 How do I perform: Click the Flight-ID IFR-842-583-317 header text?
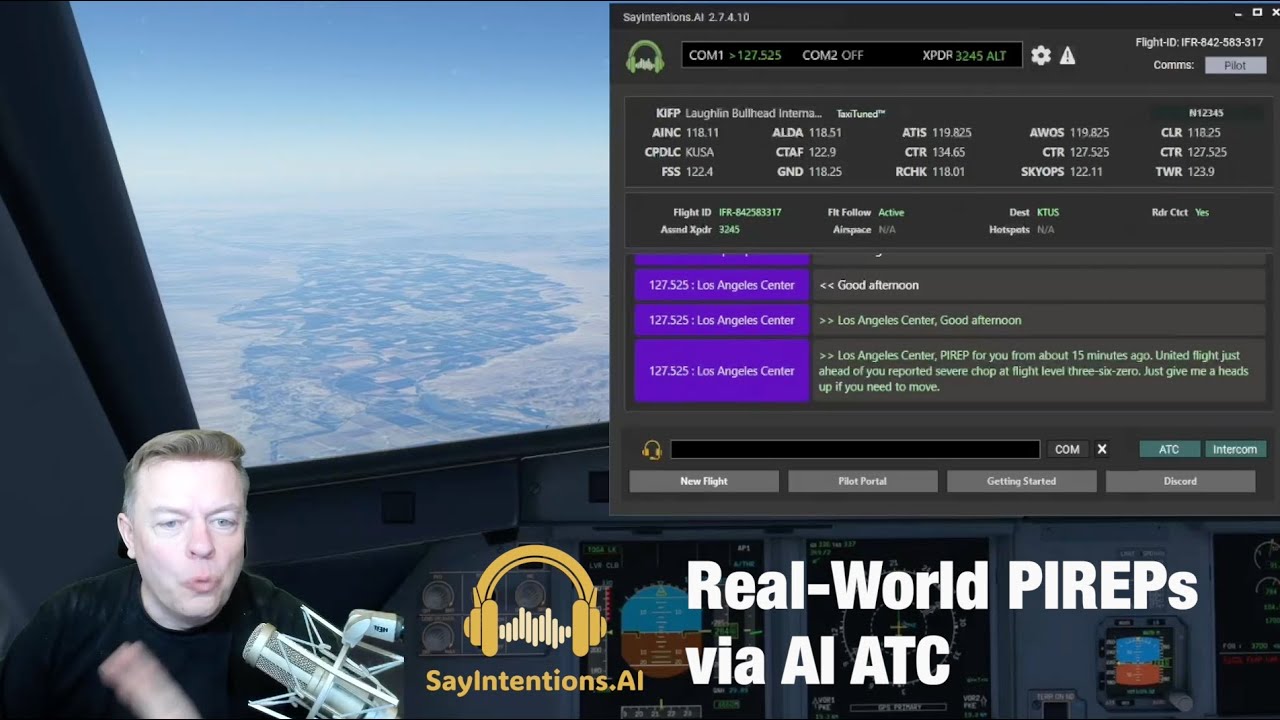click(x=1199, y=43)
